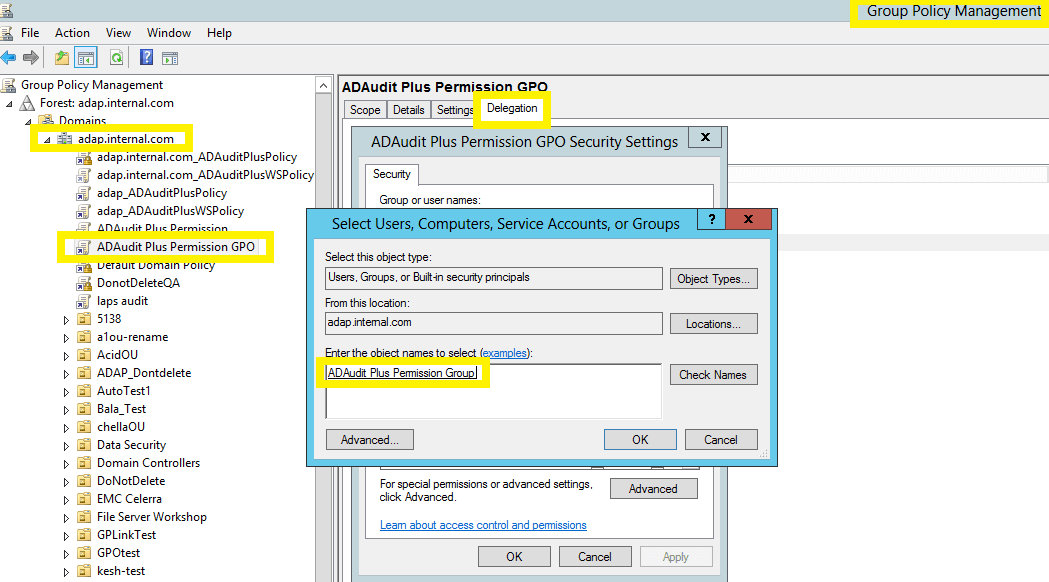Click the Object Types button
Viewport: 1049px width, 582px height.
coord(713,278)
